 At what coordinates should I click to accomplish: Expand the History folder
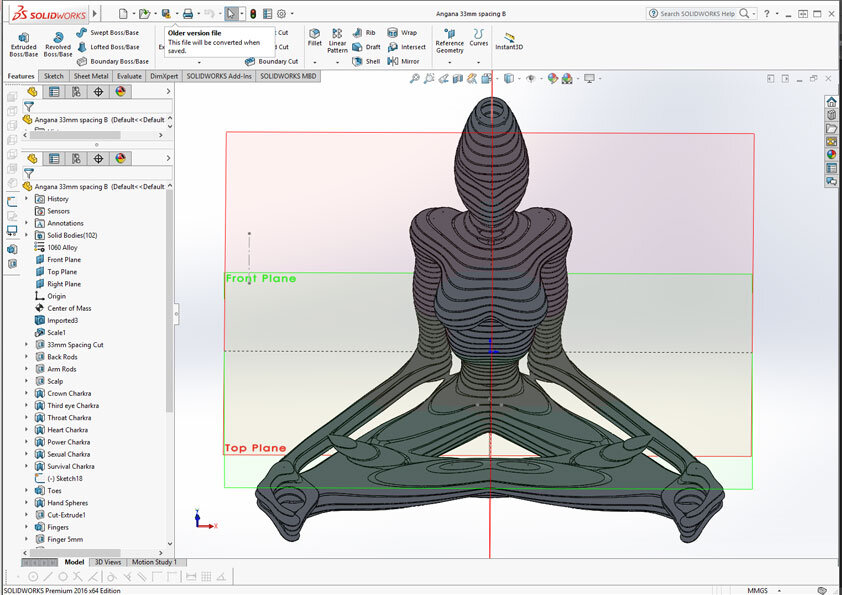tap(26, 199)
